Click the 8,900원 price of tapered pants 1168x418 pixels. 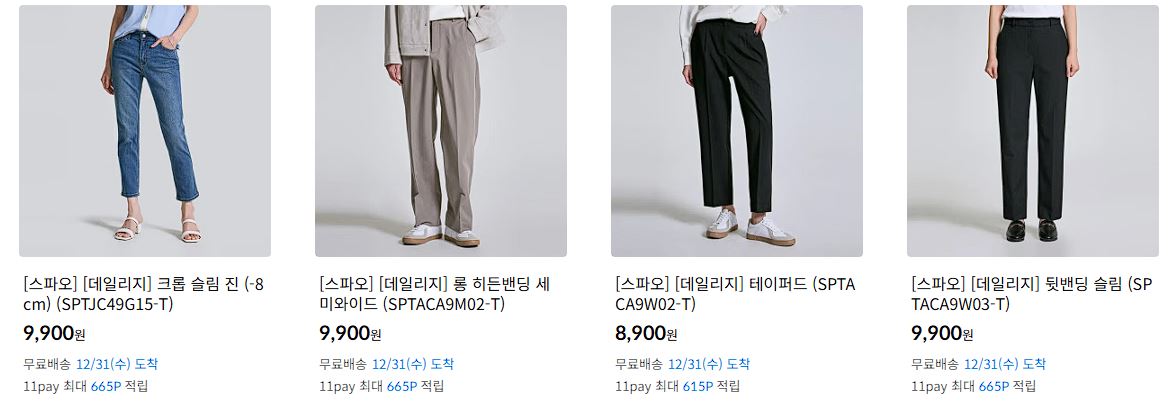646,333
